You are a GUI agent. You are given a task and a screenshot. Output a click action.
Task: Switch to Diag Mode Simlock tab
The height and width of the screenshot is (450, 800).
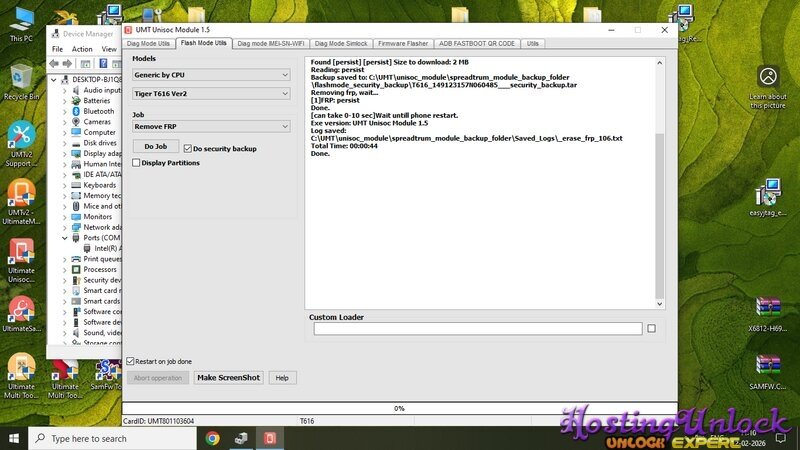coord(340,44)
